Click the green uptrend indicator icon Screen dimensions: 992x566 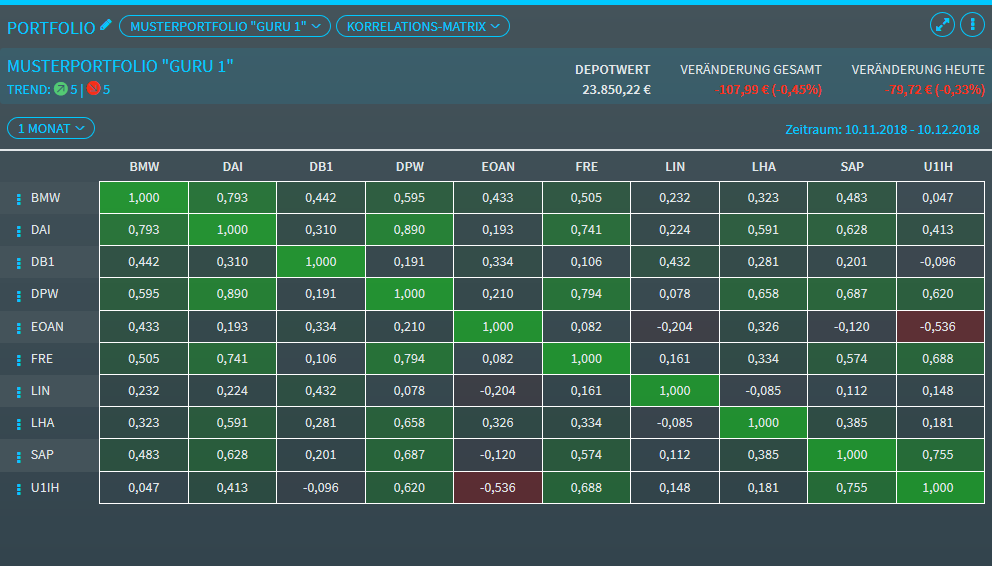click(61, 89)
